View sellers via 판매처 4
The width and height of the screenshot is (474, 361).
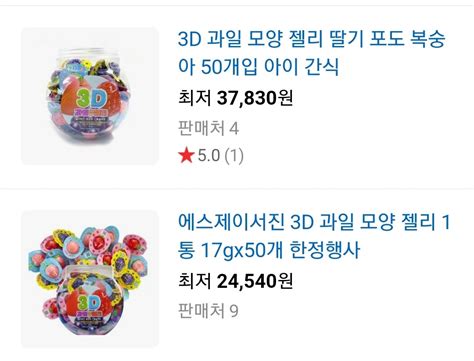tap(208, 128)
